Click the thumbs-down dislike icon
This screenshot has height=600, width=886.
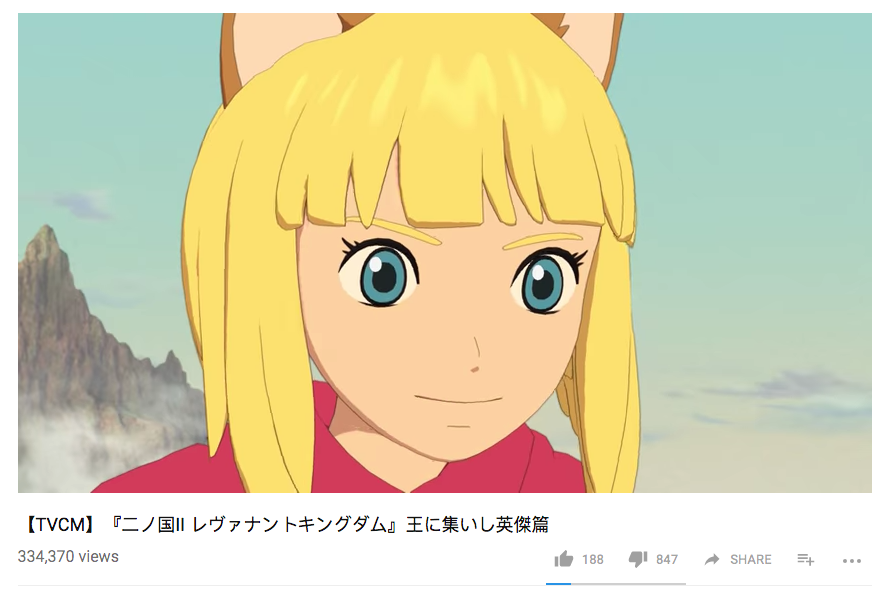(638, 559)
